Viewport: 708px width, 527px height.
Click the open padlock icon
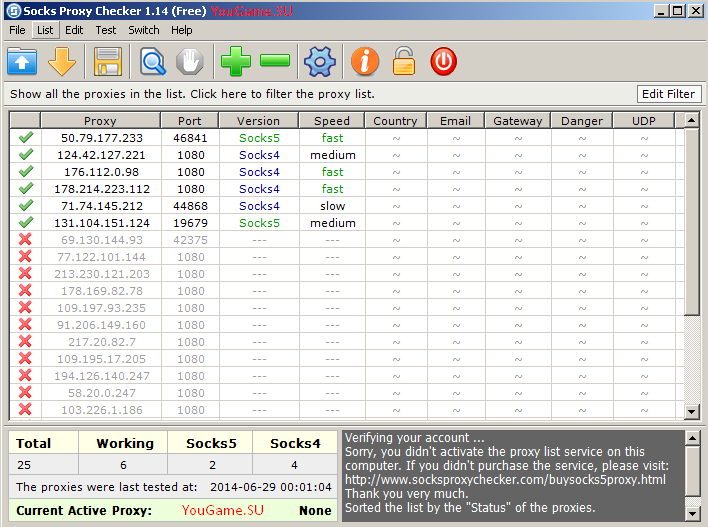point(403,62)
